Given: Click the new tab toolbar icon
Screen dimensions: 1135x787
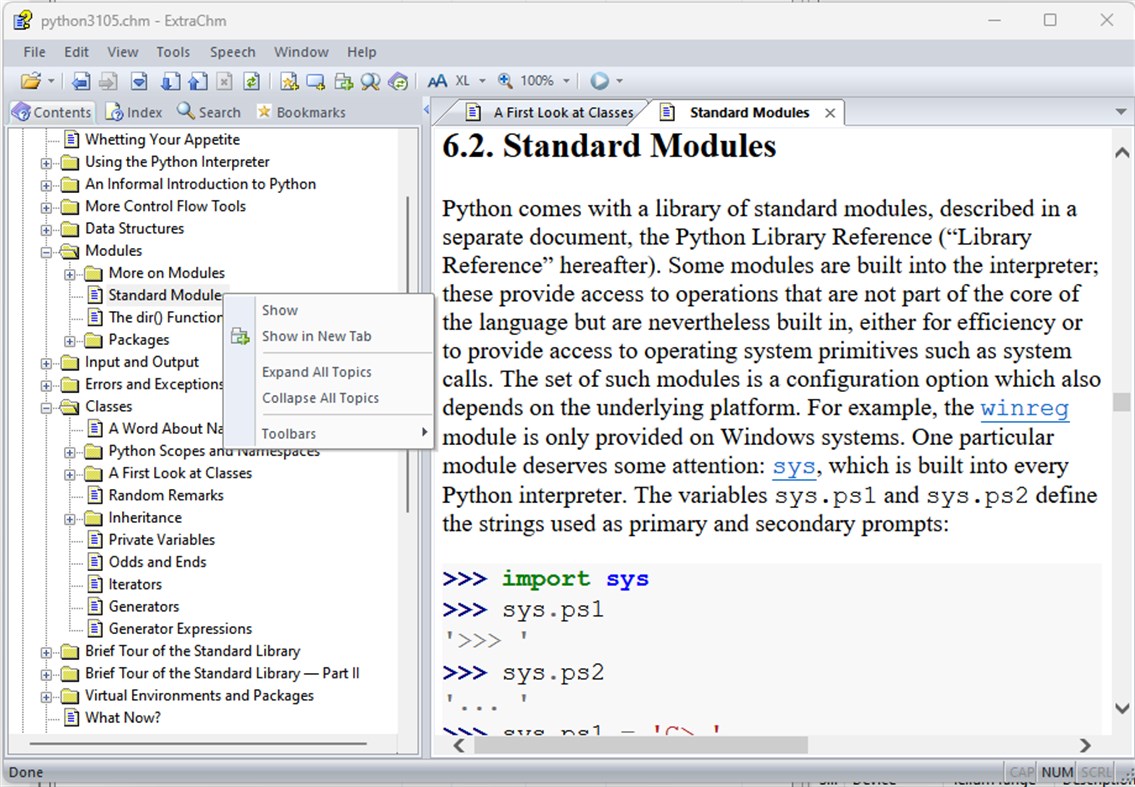Looking at the screenshot, I should point(343,81).
